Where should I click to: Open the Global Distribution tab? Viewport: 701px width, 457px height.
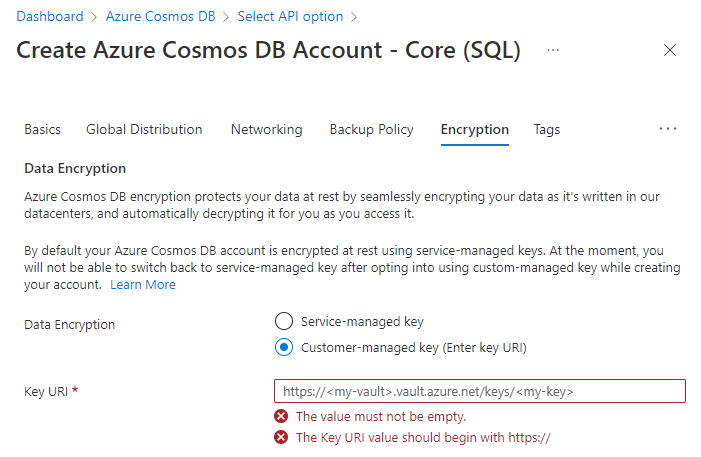coord(144,129)
